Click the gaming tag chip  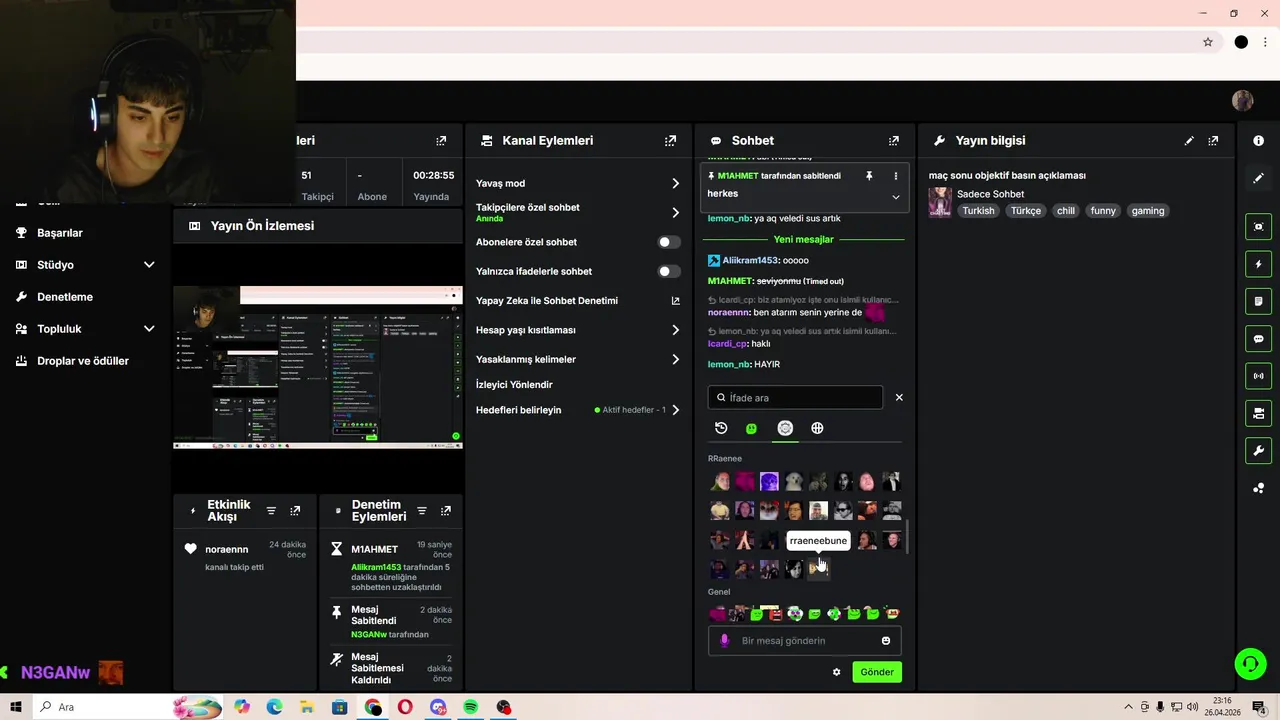(1148, 211)
